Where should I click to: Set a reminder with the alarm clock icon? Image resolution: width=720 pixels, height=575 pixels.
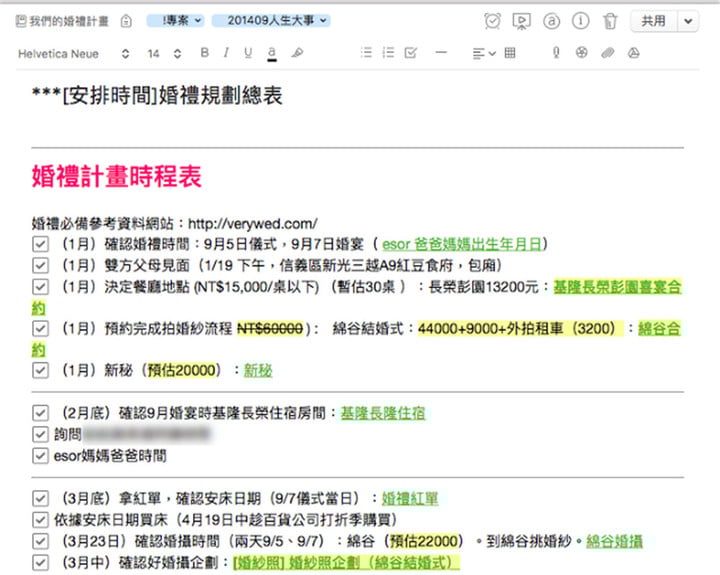pyautogui.click(x=492, y=21)
